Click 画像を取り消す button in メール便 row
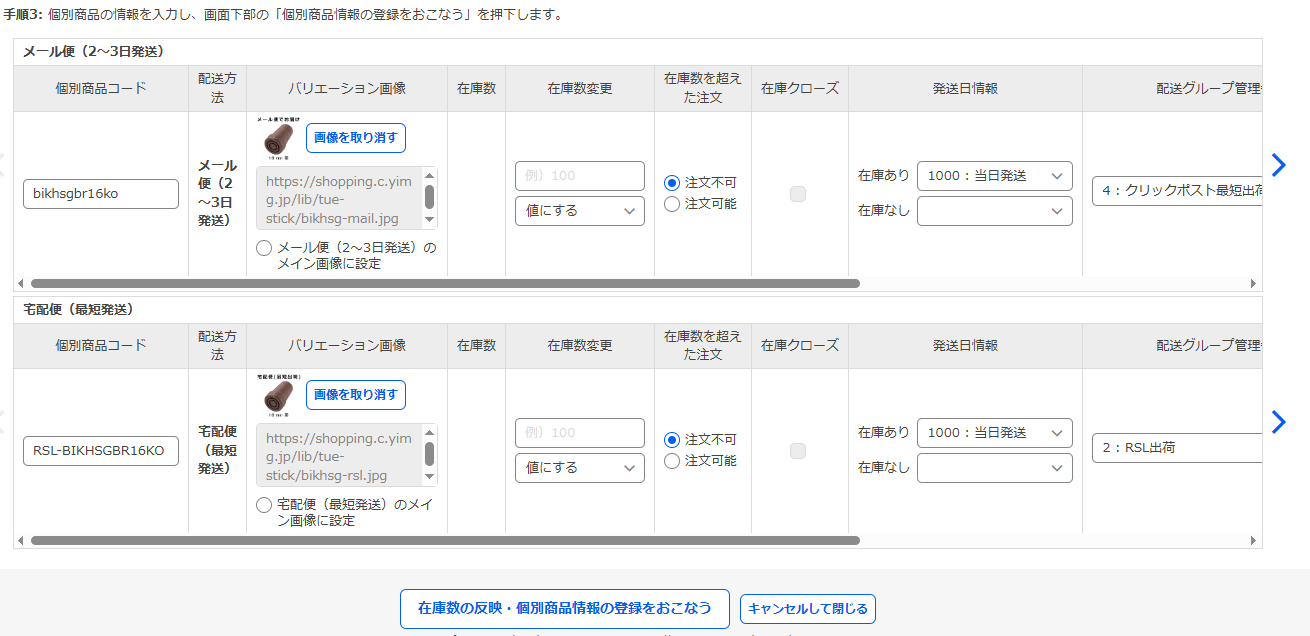1310x636 pixels. coord(355,138)
